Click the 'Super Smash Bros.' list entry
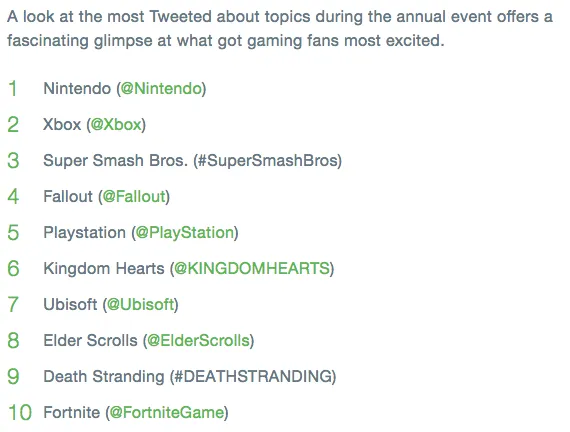570x432 pixels. point(115,160)
